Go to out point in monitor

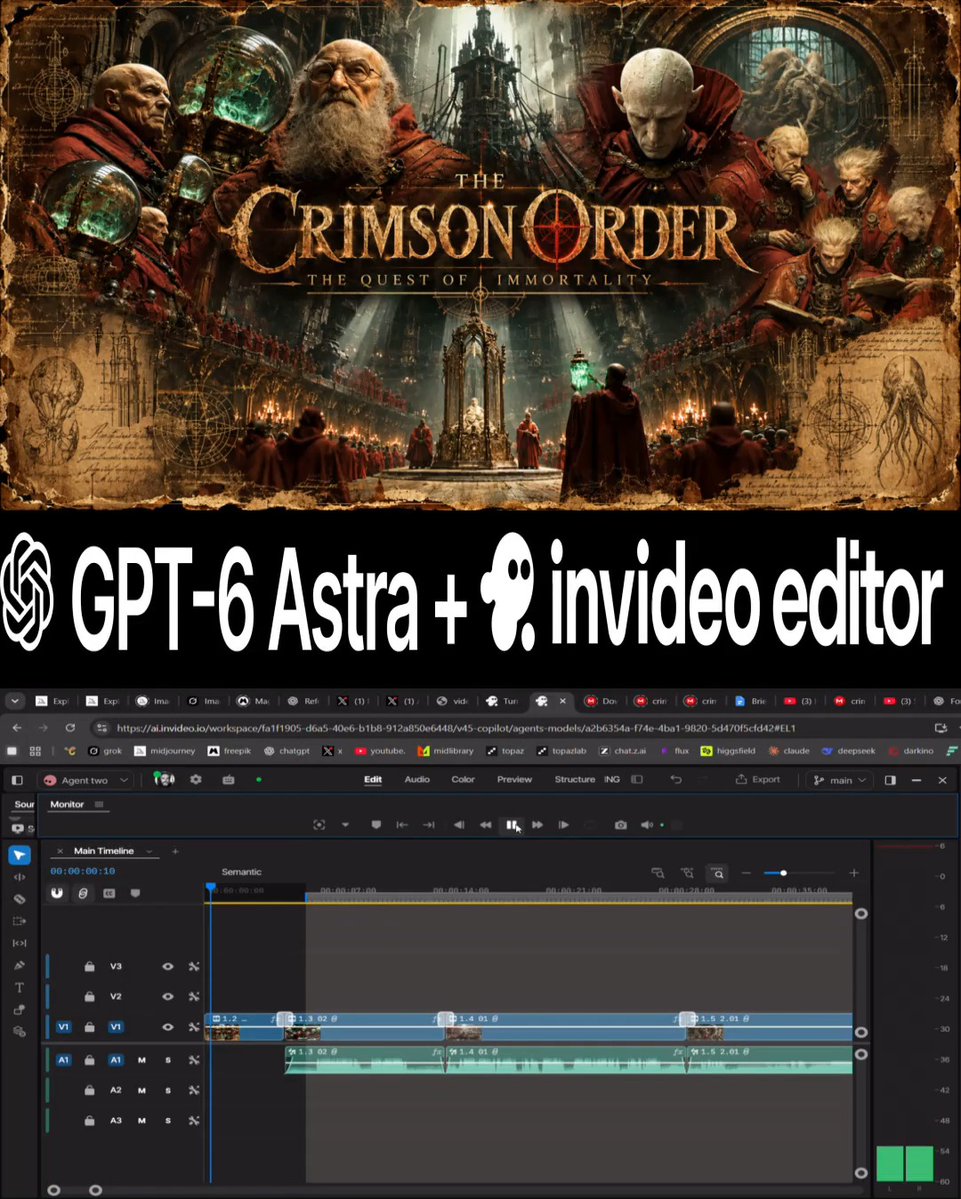pos(428,825)
